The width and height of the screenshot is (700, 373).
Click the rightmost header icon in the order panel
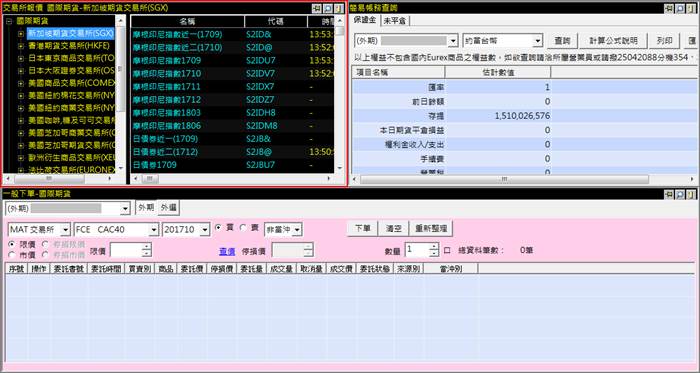pos(691,194)
